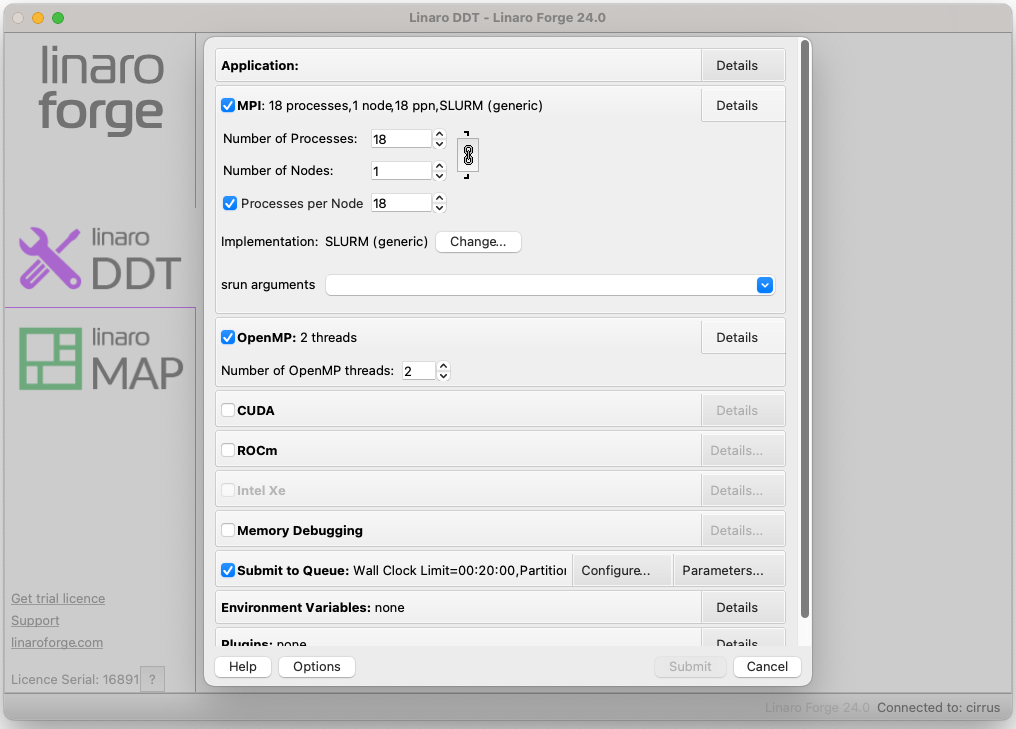Click the chain link icon between processes and nodes
Viewport: 1016px width, 729px height.
[x=467, y=155]
